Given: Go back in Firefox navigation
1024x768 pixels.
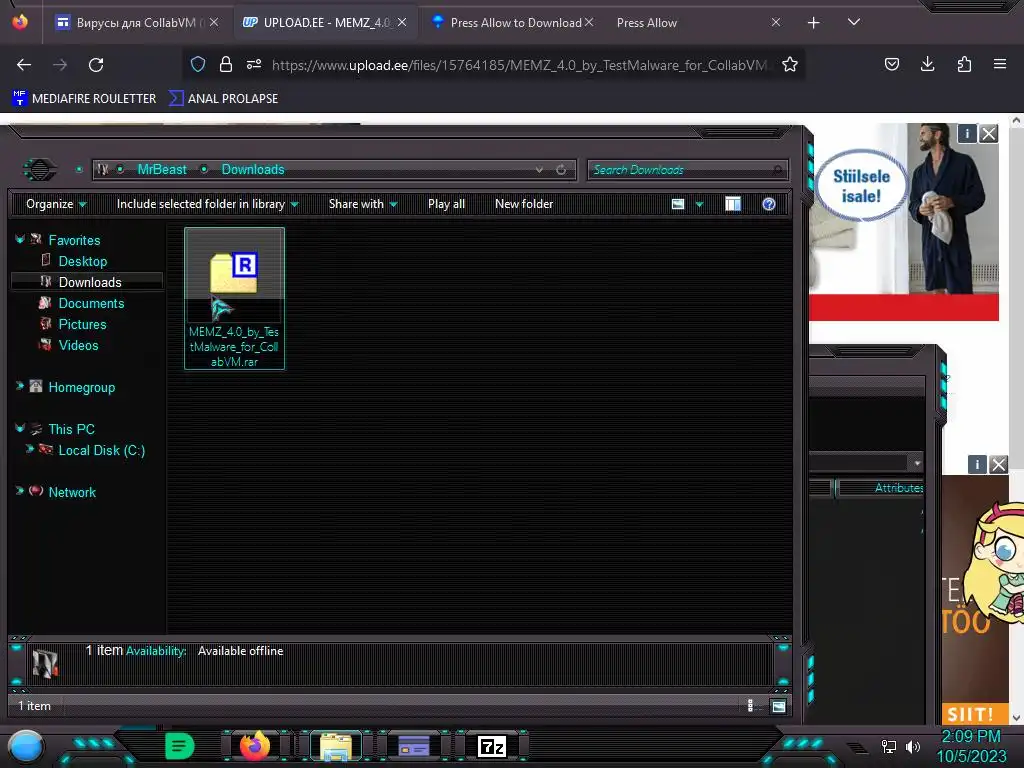Looking at the screenshot, I should (x=24, y=65).
